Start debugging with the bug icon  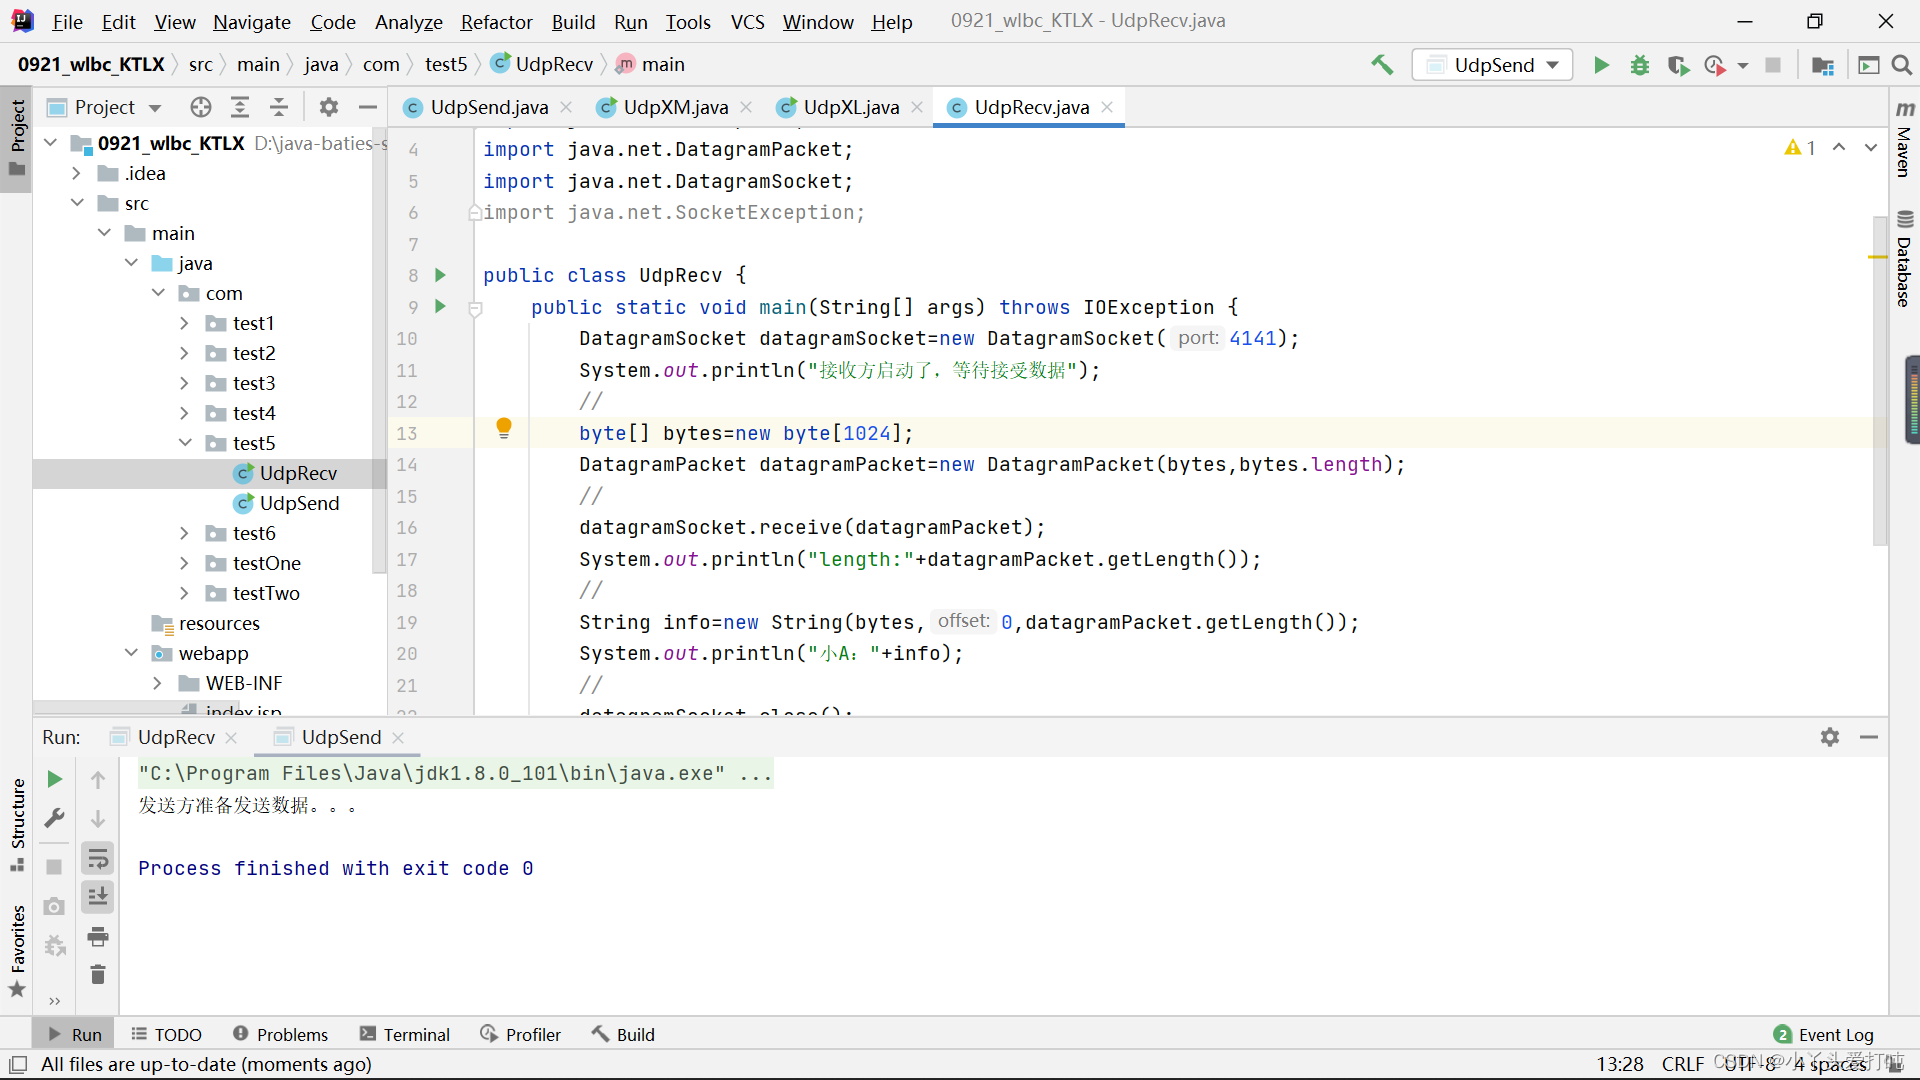coord(1640,65)
